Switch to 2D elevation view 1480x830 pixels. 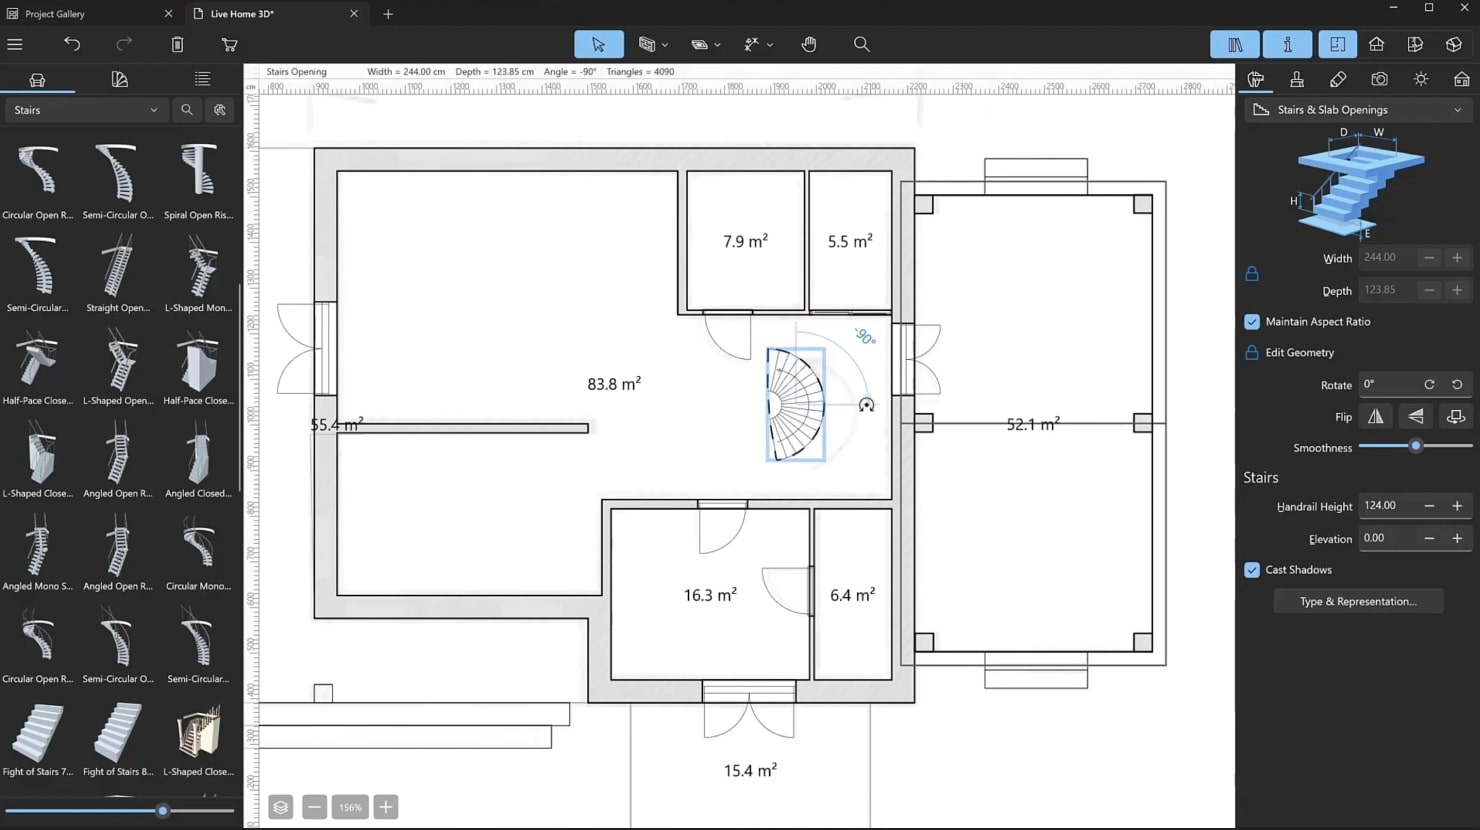pyautogui.click(x=1376, y=44)
